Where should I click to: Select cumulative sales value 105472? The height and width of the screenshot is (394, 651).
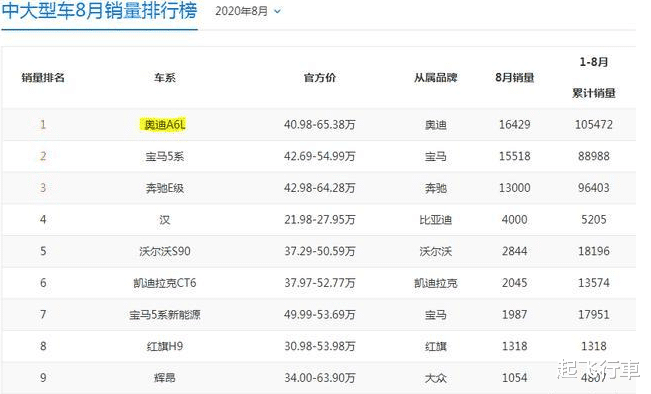pyautogui.click(x=594, y=125)
